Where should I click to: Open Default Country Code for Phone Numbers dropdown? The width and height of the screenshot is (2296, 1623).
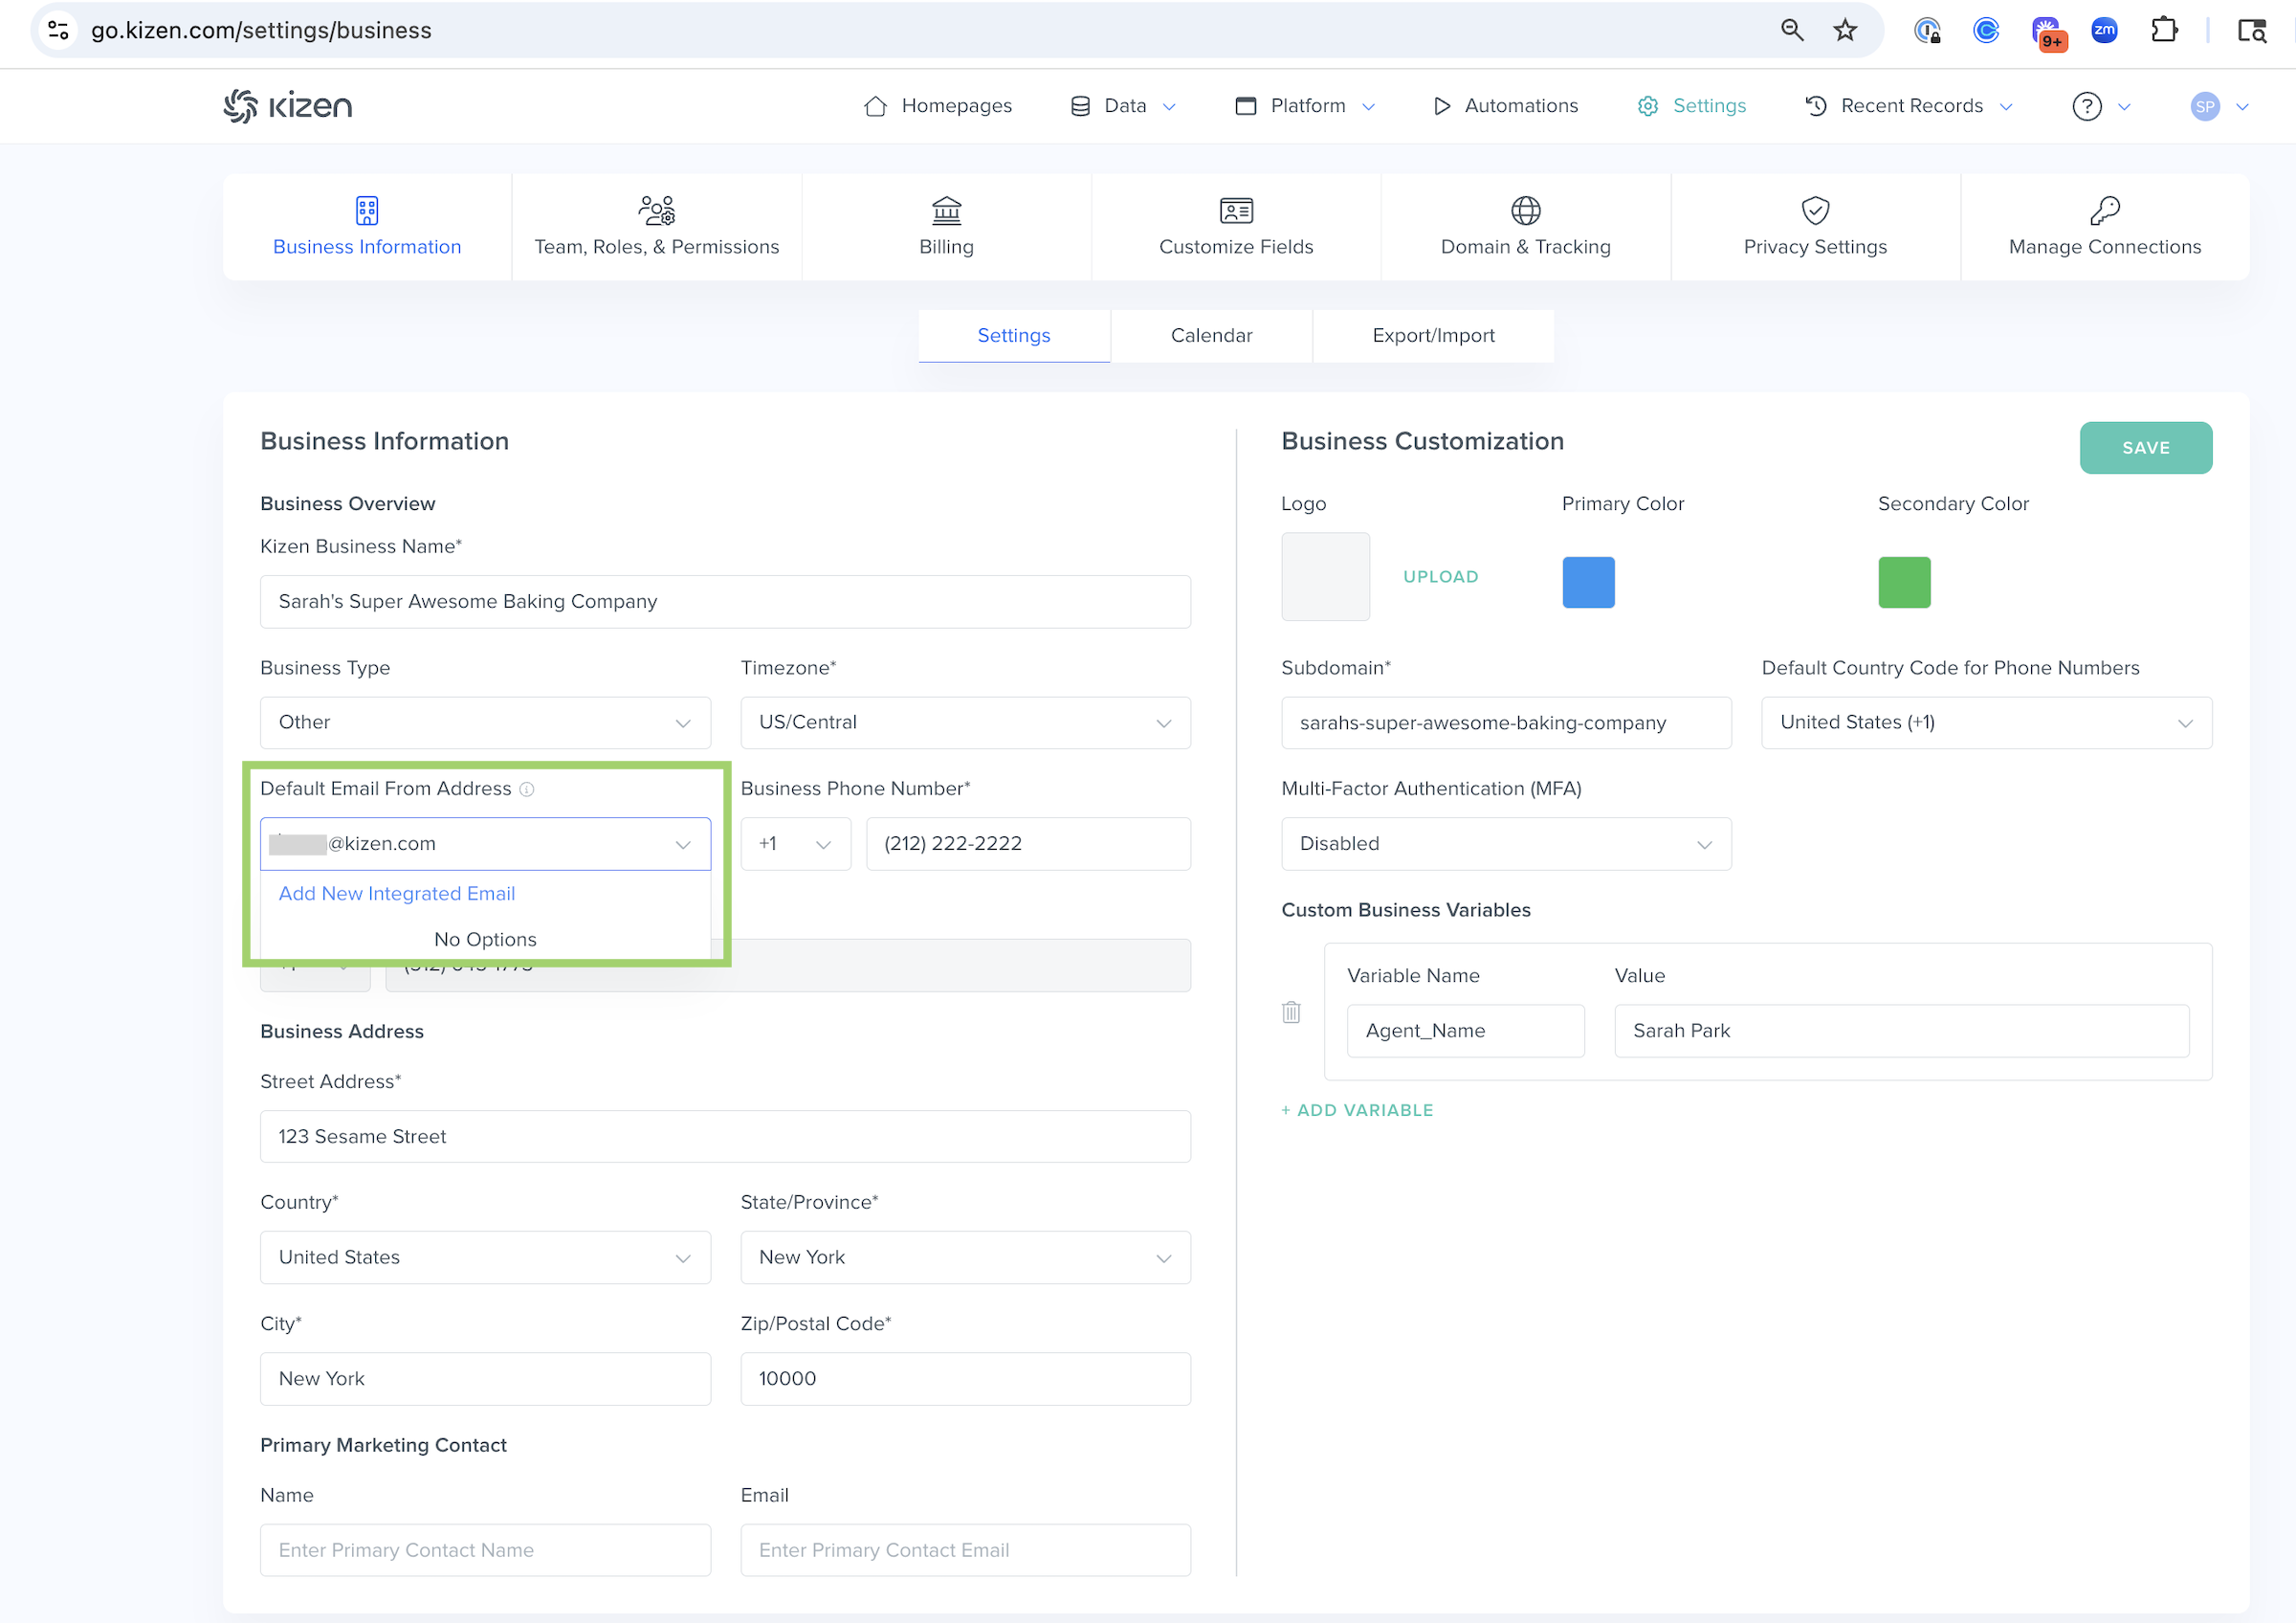coord(1986,723)
